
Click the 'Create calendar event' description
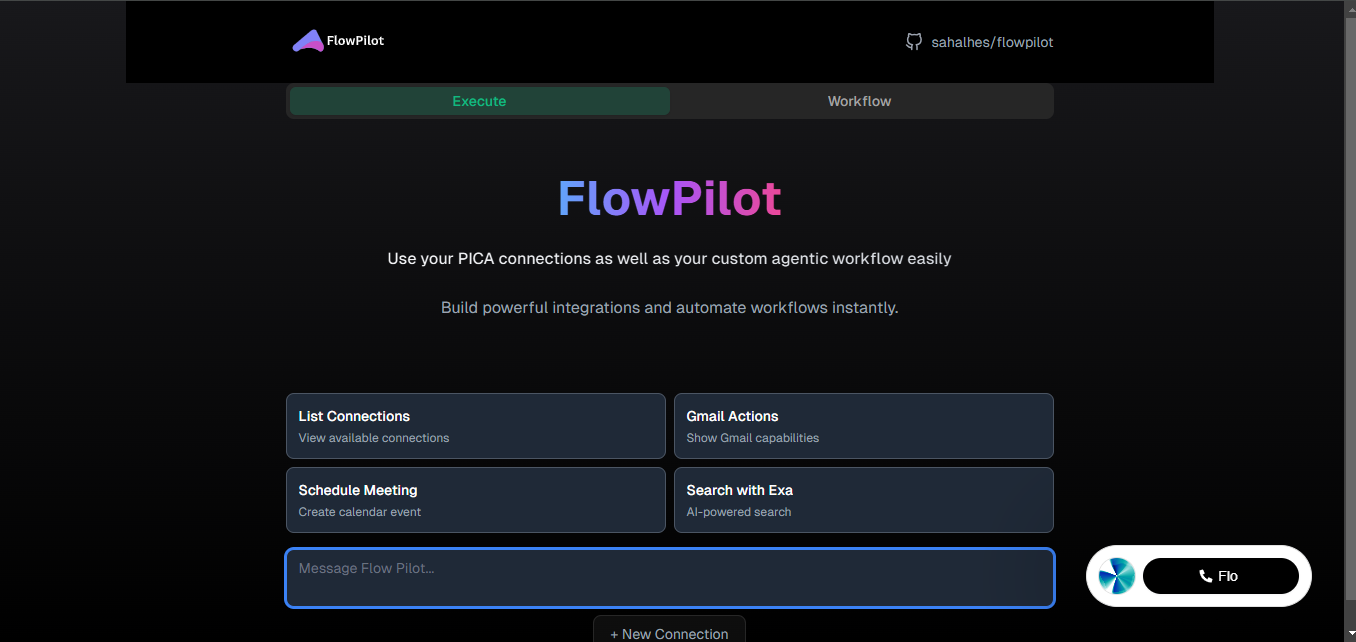[360, 512]
